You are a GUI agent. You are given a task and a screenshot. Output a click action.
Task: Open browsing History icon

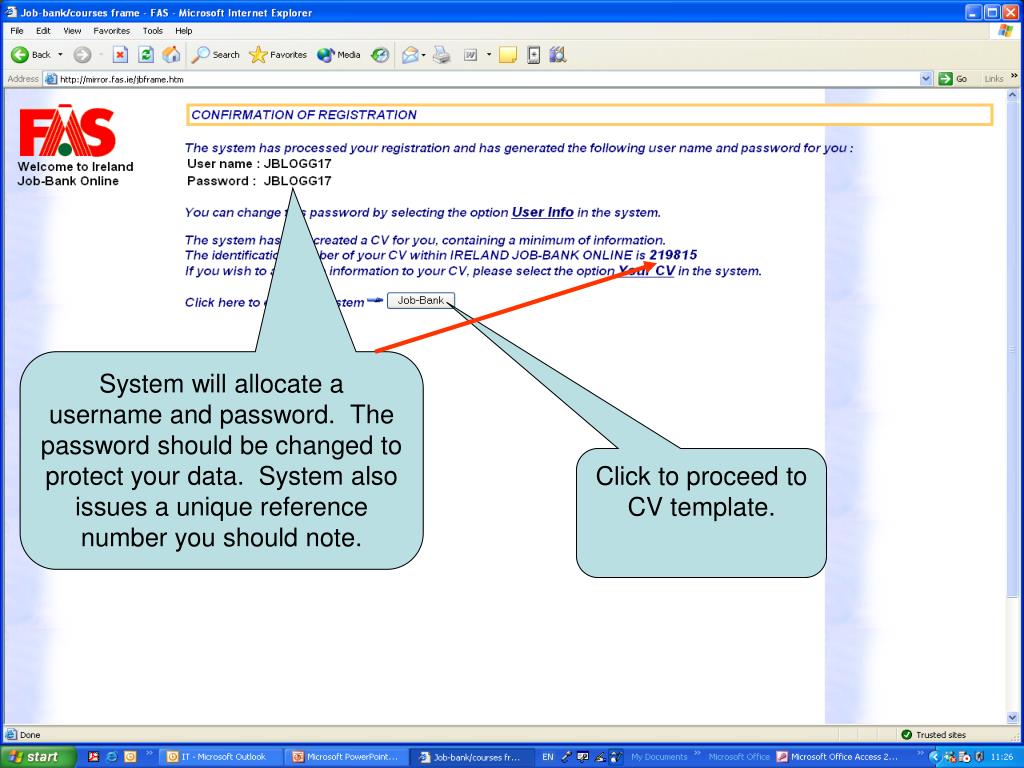(x=380, y=55)
